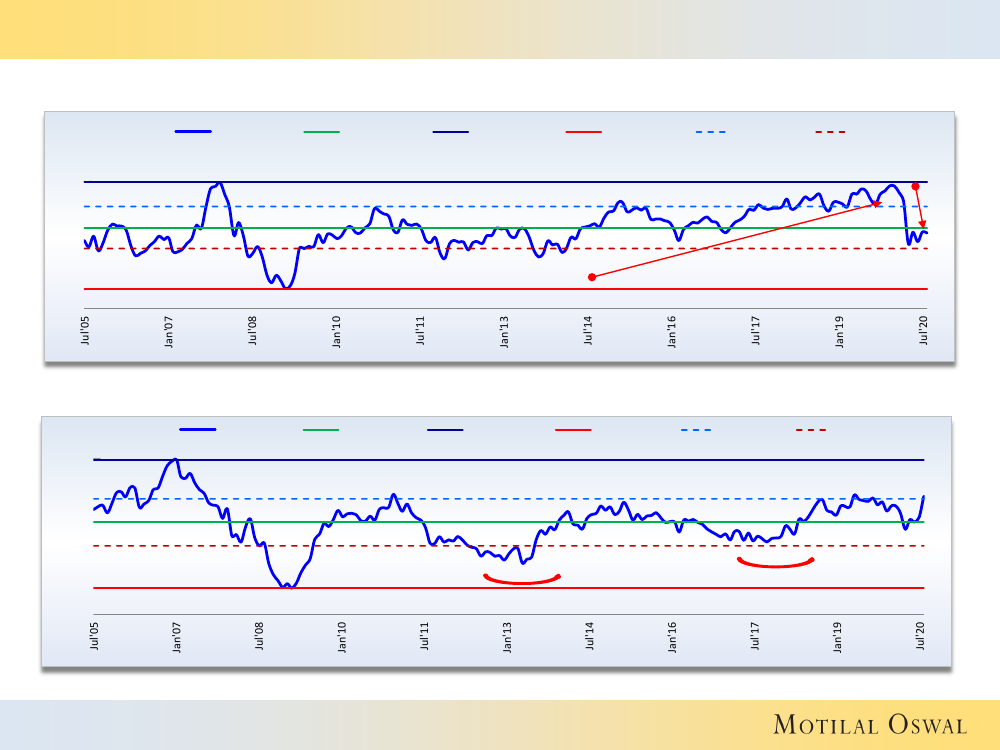Click the Jan'16 axis label in the top chart
Viewport: 1000px width, 750px height.
click(672, 331)
